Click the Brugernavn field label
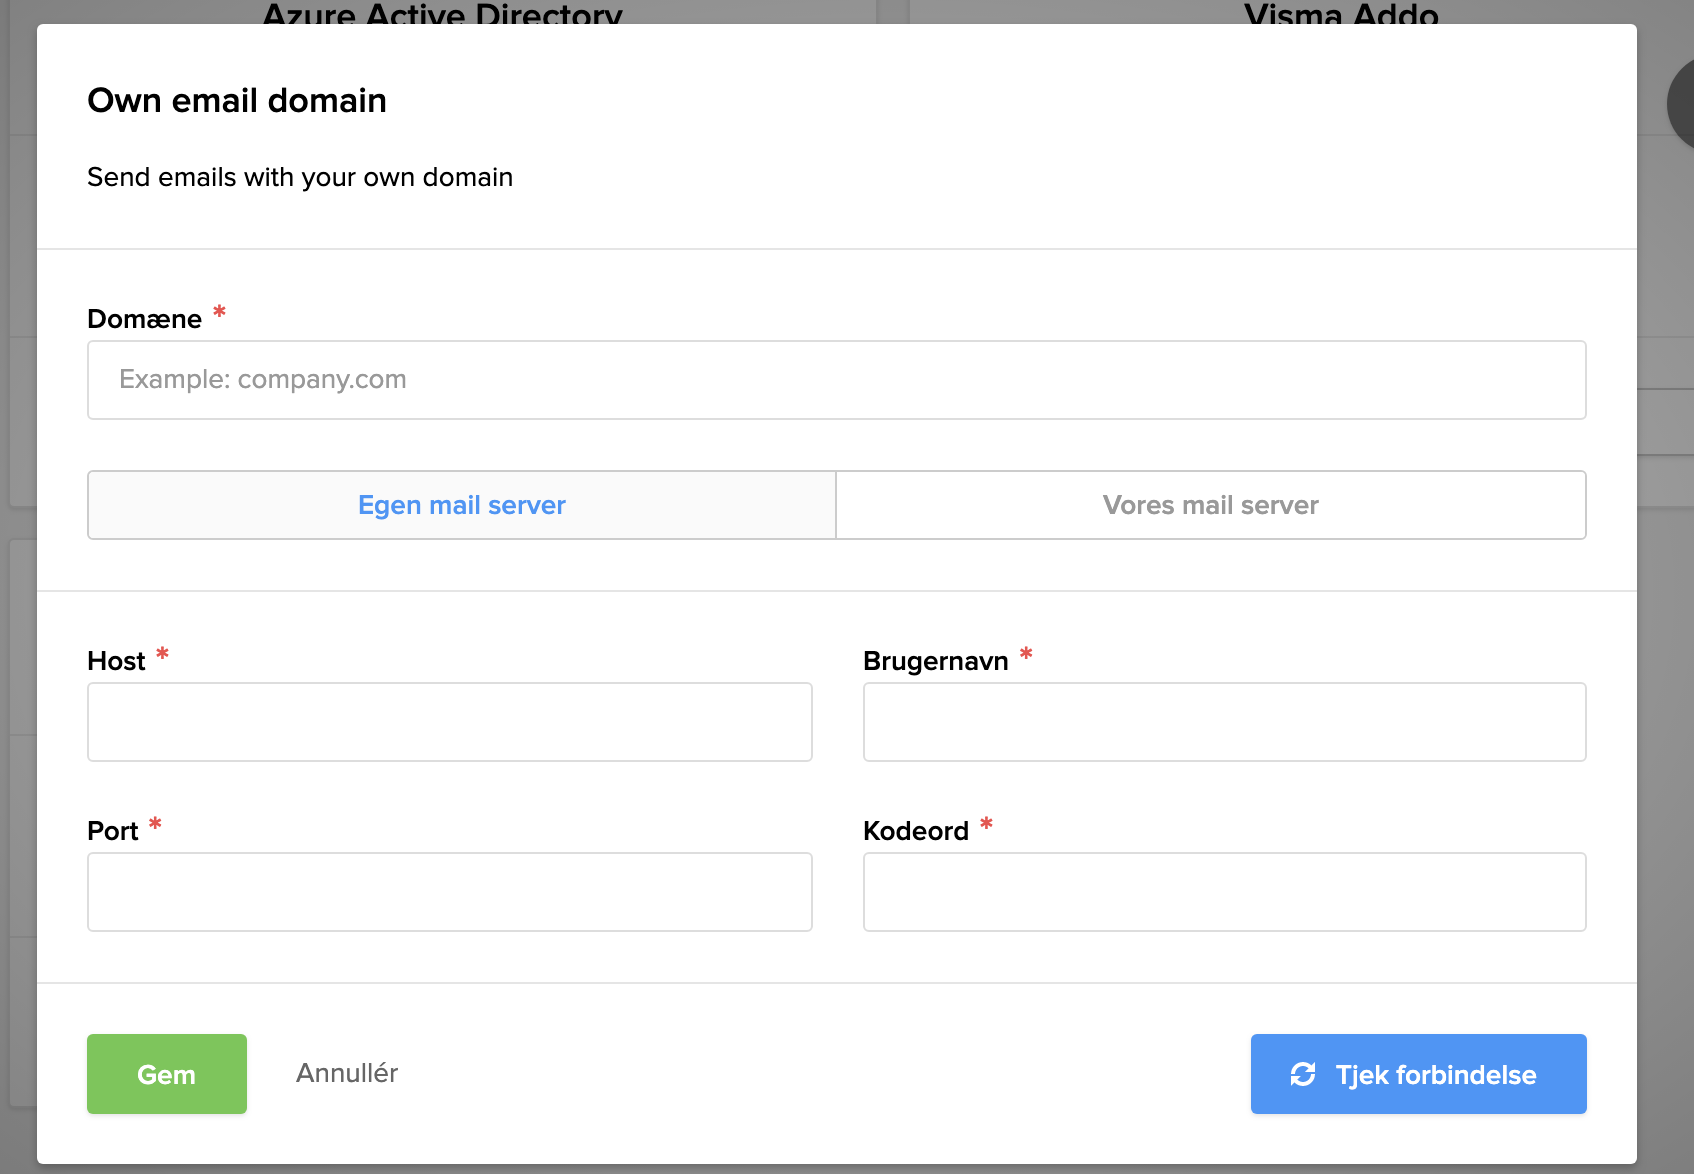The width and height of the screenshot is (1694, 1174). coord(935,661)
